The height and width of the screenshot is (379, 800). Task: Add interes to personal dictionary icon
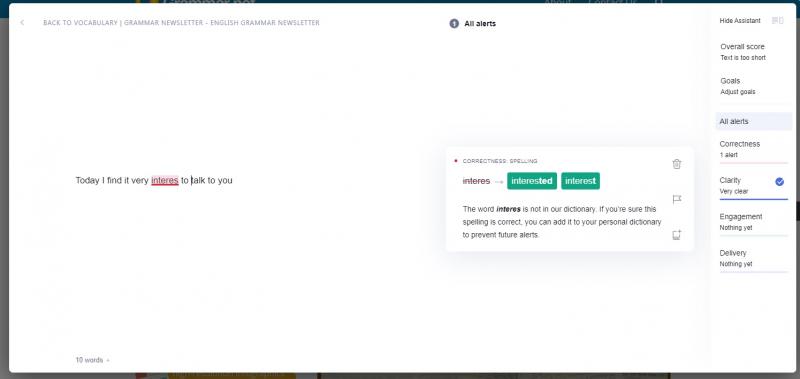pos(677,235)
